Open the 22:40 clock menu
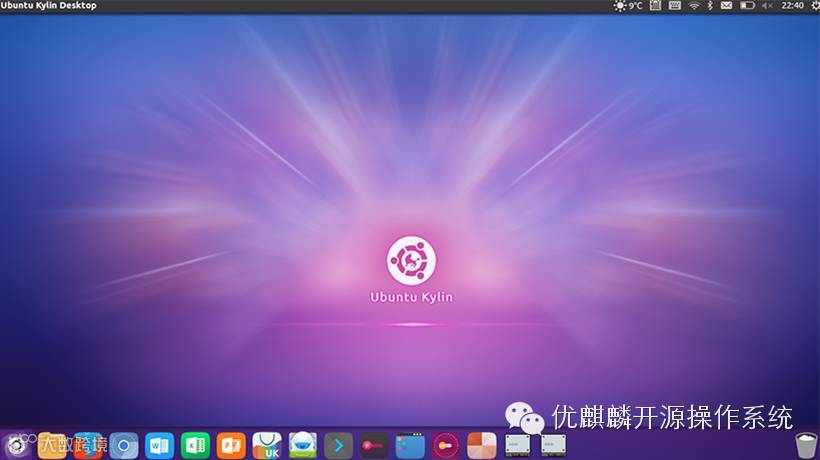 pos(792,6)
